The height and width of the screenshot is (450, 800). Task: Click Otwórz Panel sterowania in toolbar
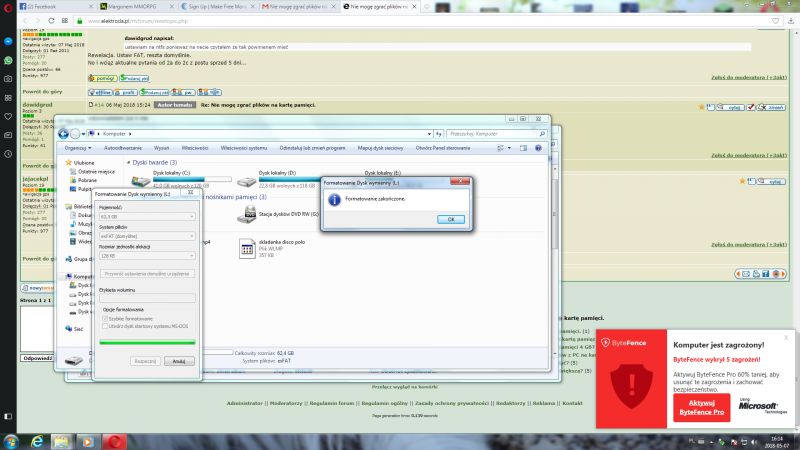443,148
